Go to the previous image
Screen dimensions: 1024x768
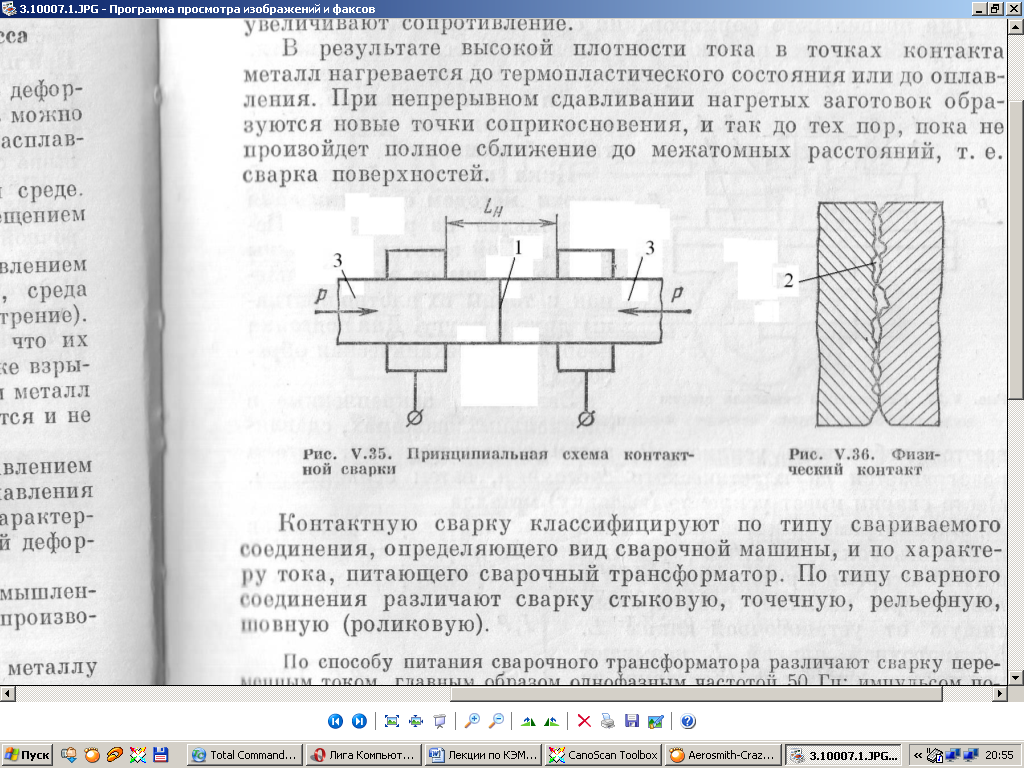[x=335, y=721]
